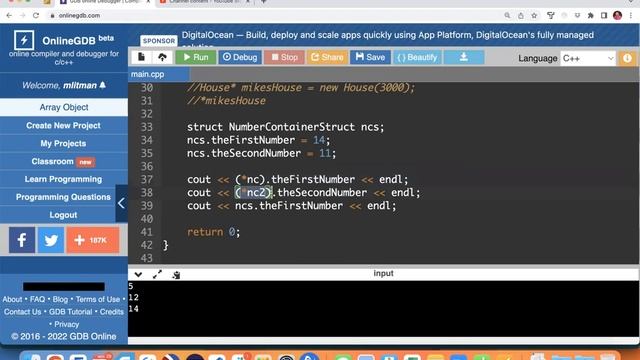
Task: Bookmark this page with the star icon
Action: 534,16
